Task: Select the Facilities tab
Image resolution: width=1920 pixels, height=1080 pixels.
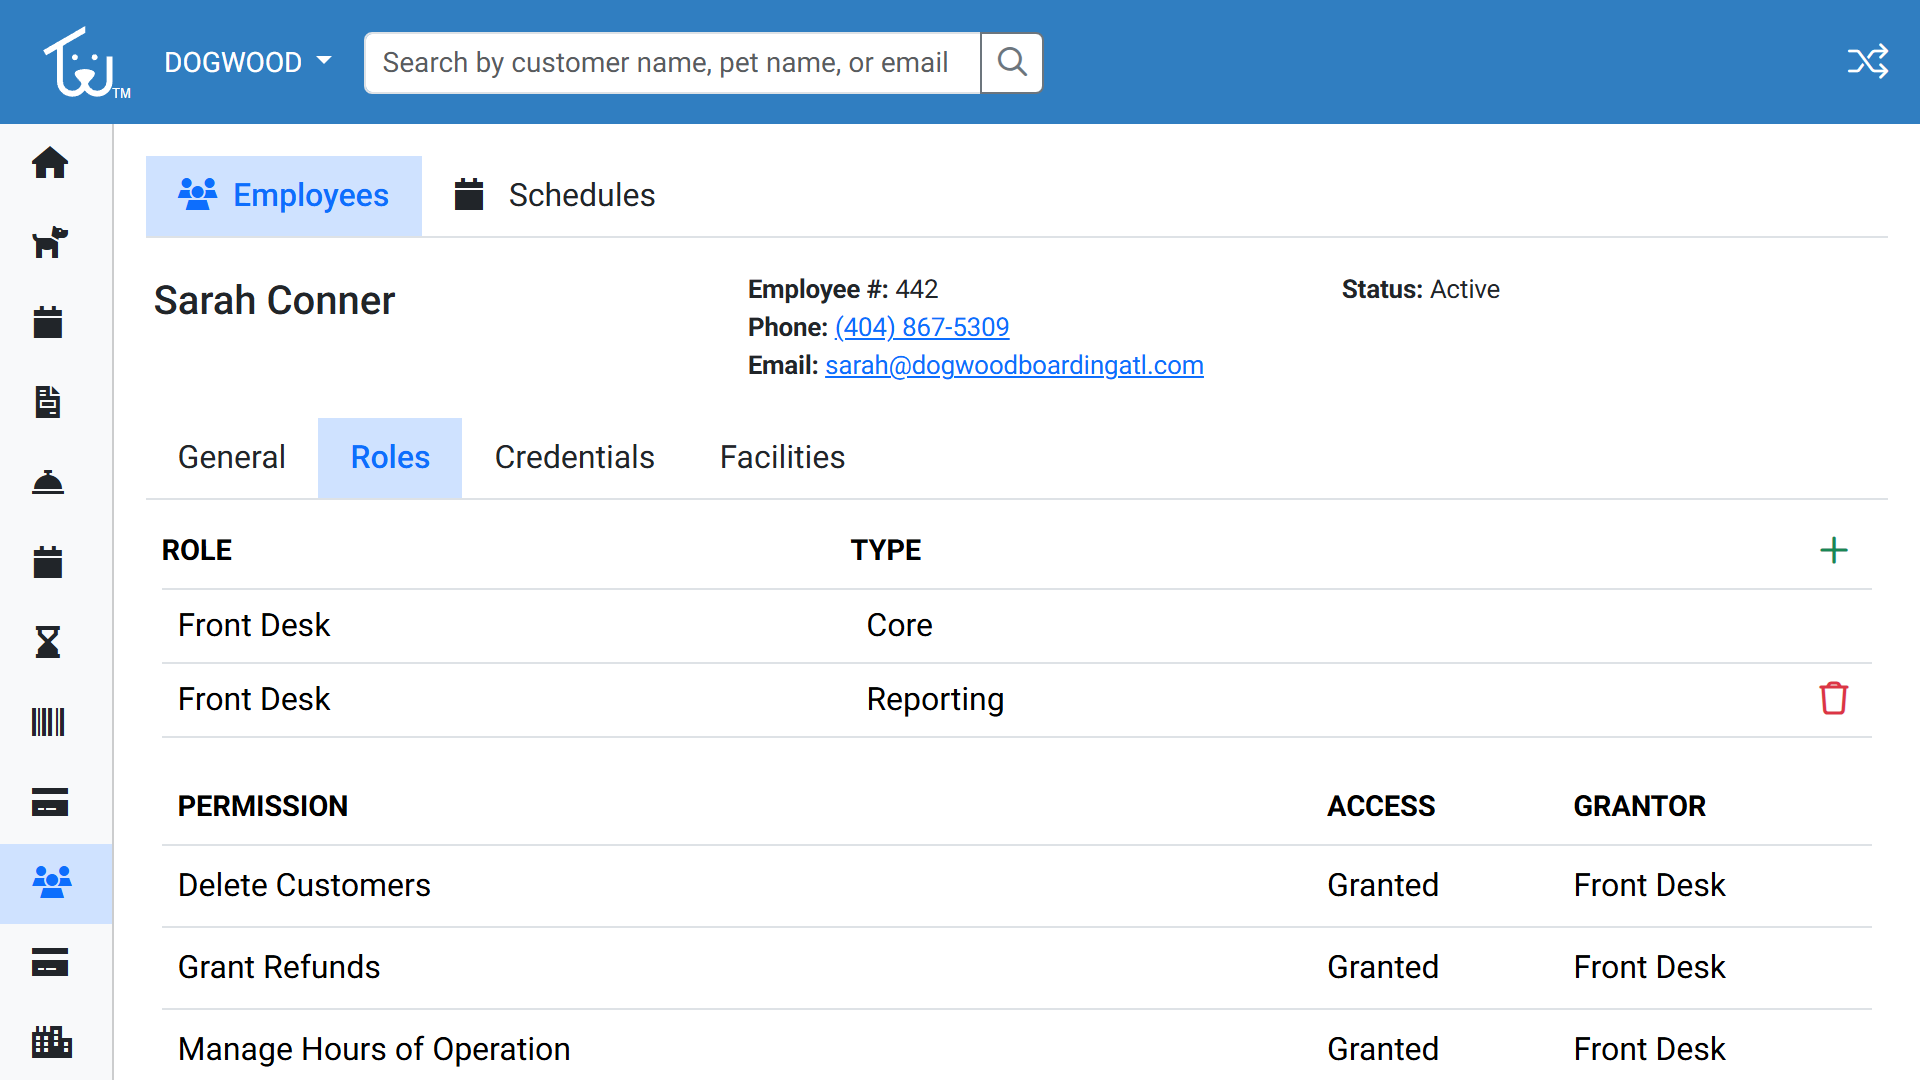Action: 782,457
